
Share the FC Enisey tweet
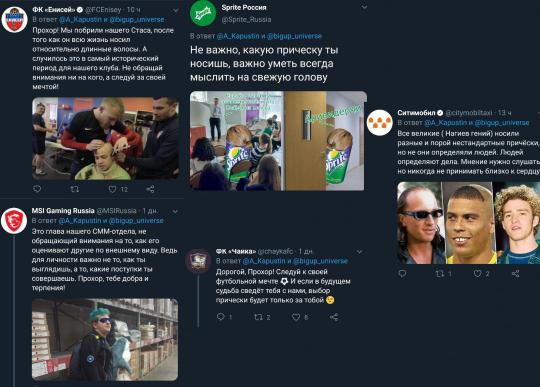150,189
